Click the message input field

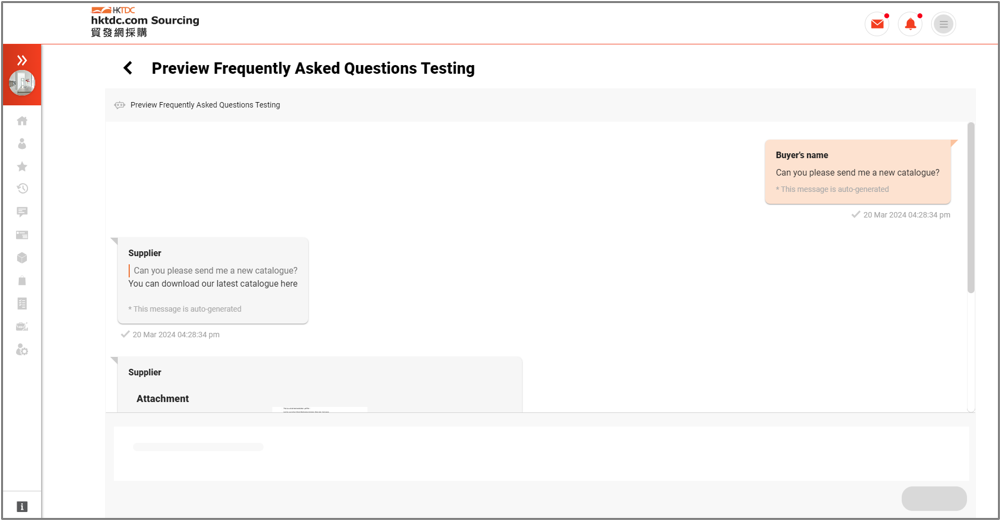pyautogui.click(x=540, y=453)
